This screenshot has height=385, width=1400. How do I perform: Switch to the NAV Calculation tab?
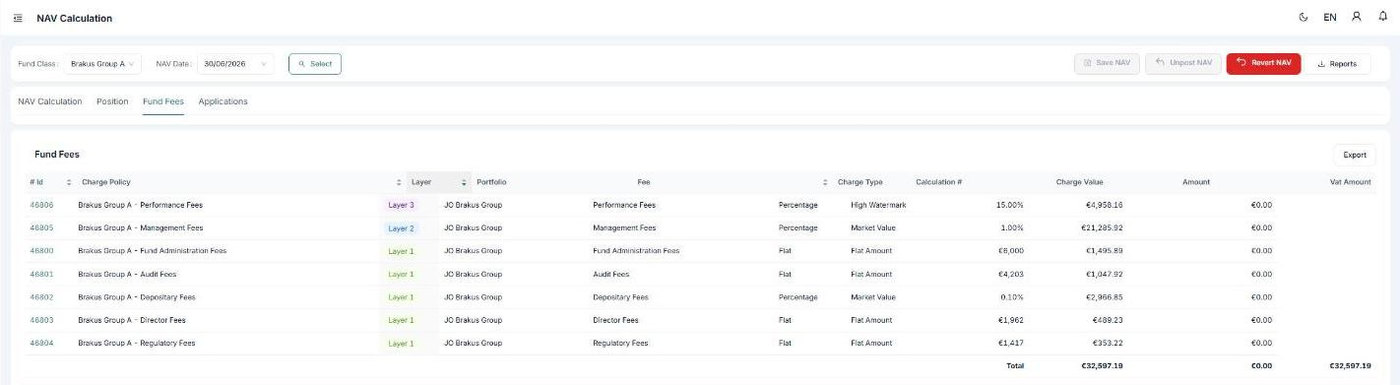(x=50, y=101)
